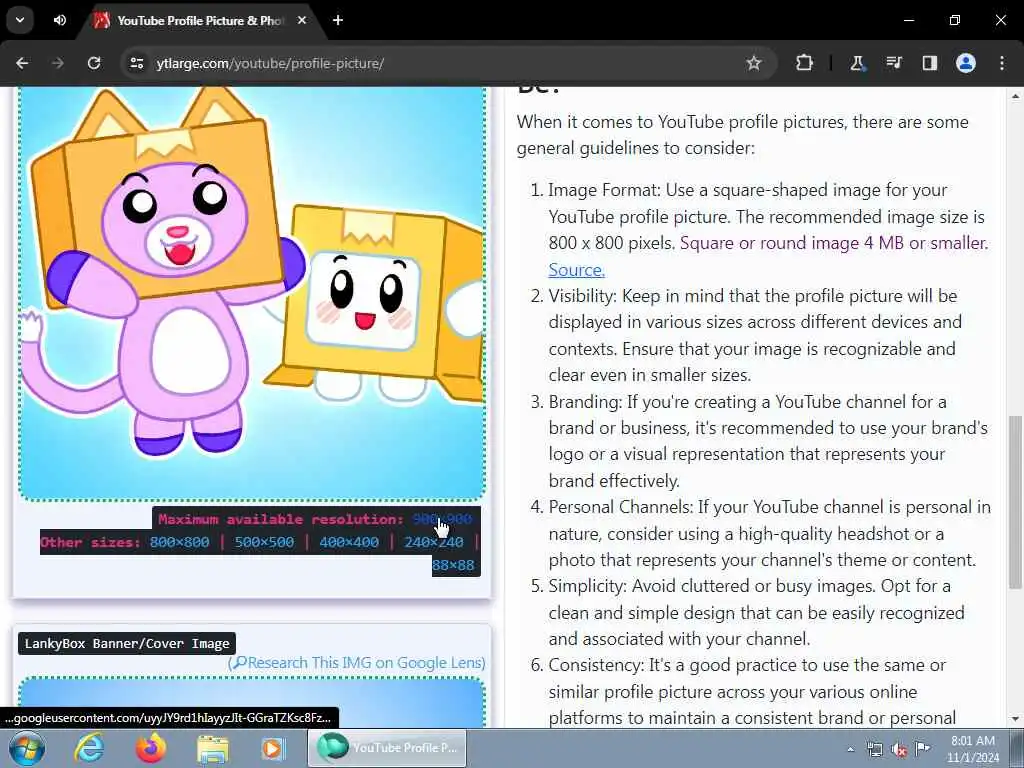This screenshot has width=1024, height=768.
Task: Mute the tab audio speaker icon
Action: (59, 20)
